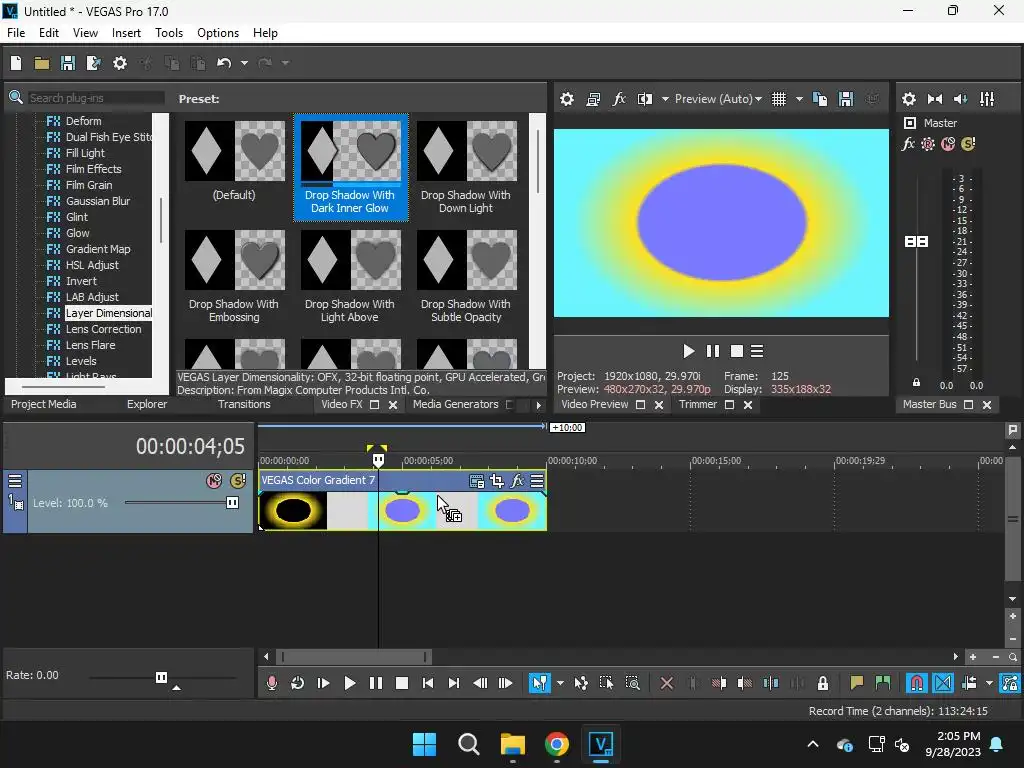The height and width of the screenshot is (768, 1024).
Task: Open the Options menu
Action: click(x=218, y=33)
